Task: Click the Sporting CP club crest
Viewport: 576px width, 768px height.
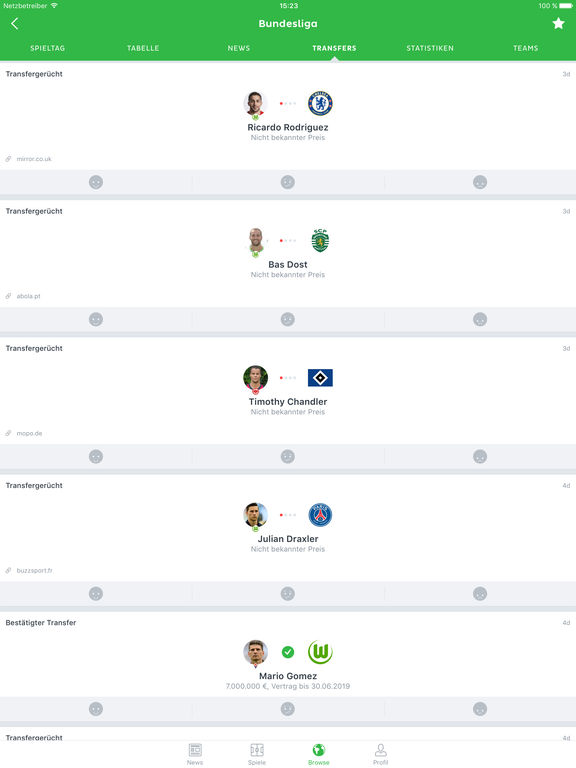Action: 320,240
